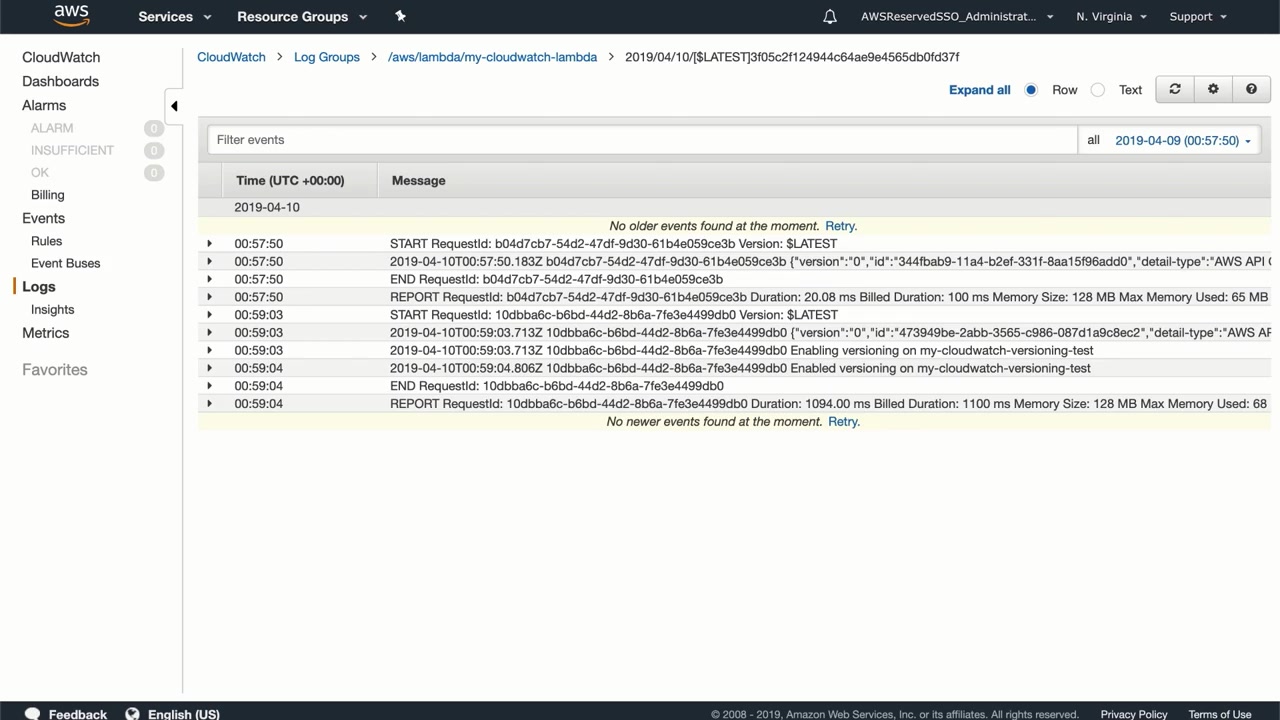Expand the Enabled versioning log row
This screenshot has height=720, width=1280.
[x=209, y=368]
